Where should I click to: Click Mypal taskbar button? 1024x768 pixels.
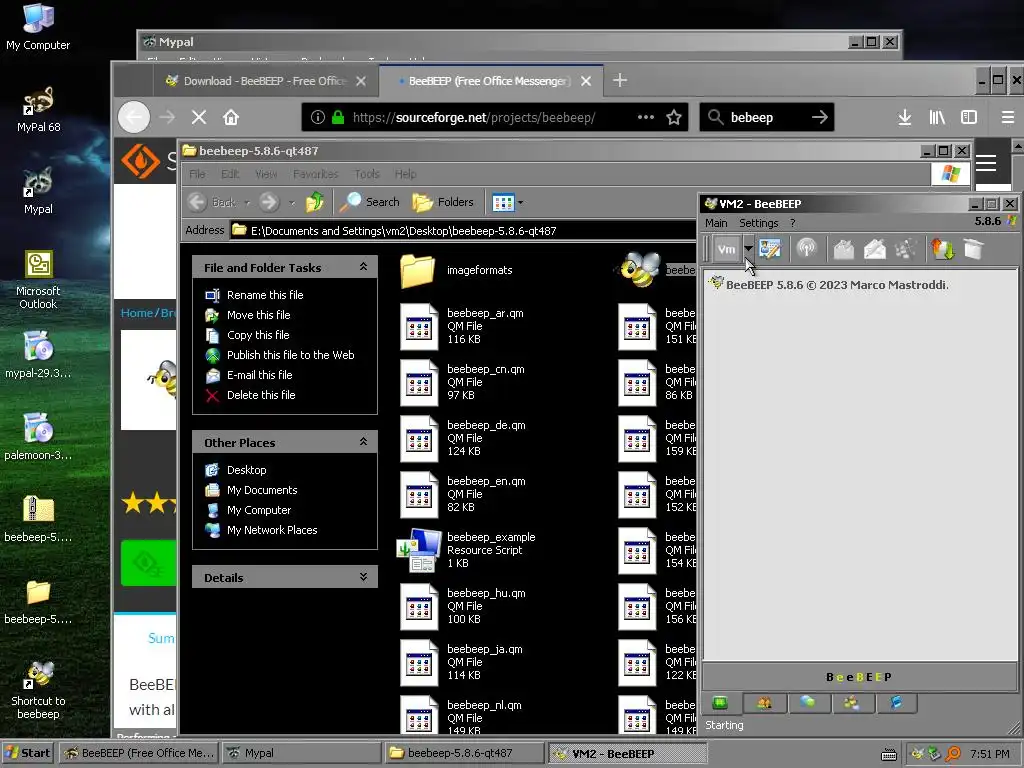click(301, 753)
